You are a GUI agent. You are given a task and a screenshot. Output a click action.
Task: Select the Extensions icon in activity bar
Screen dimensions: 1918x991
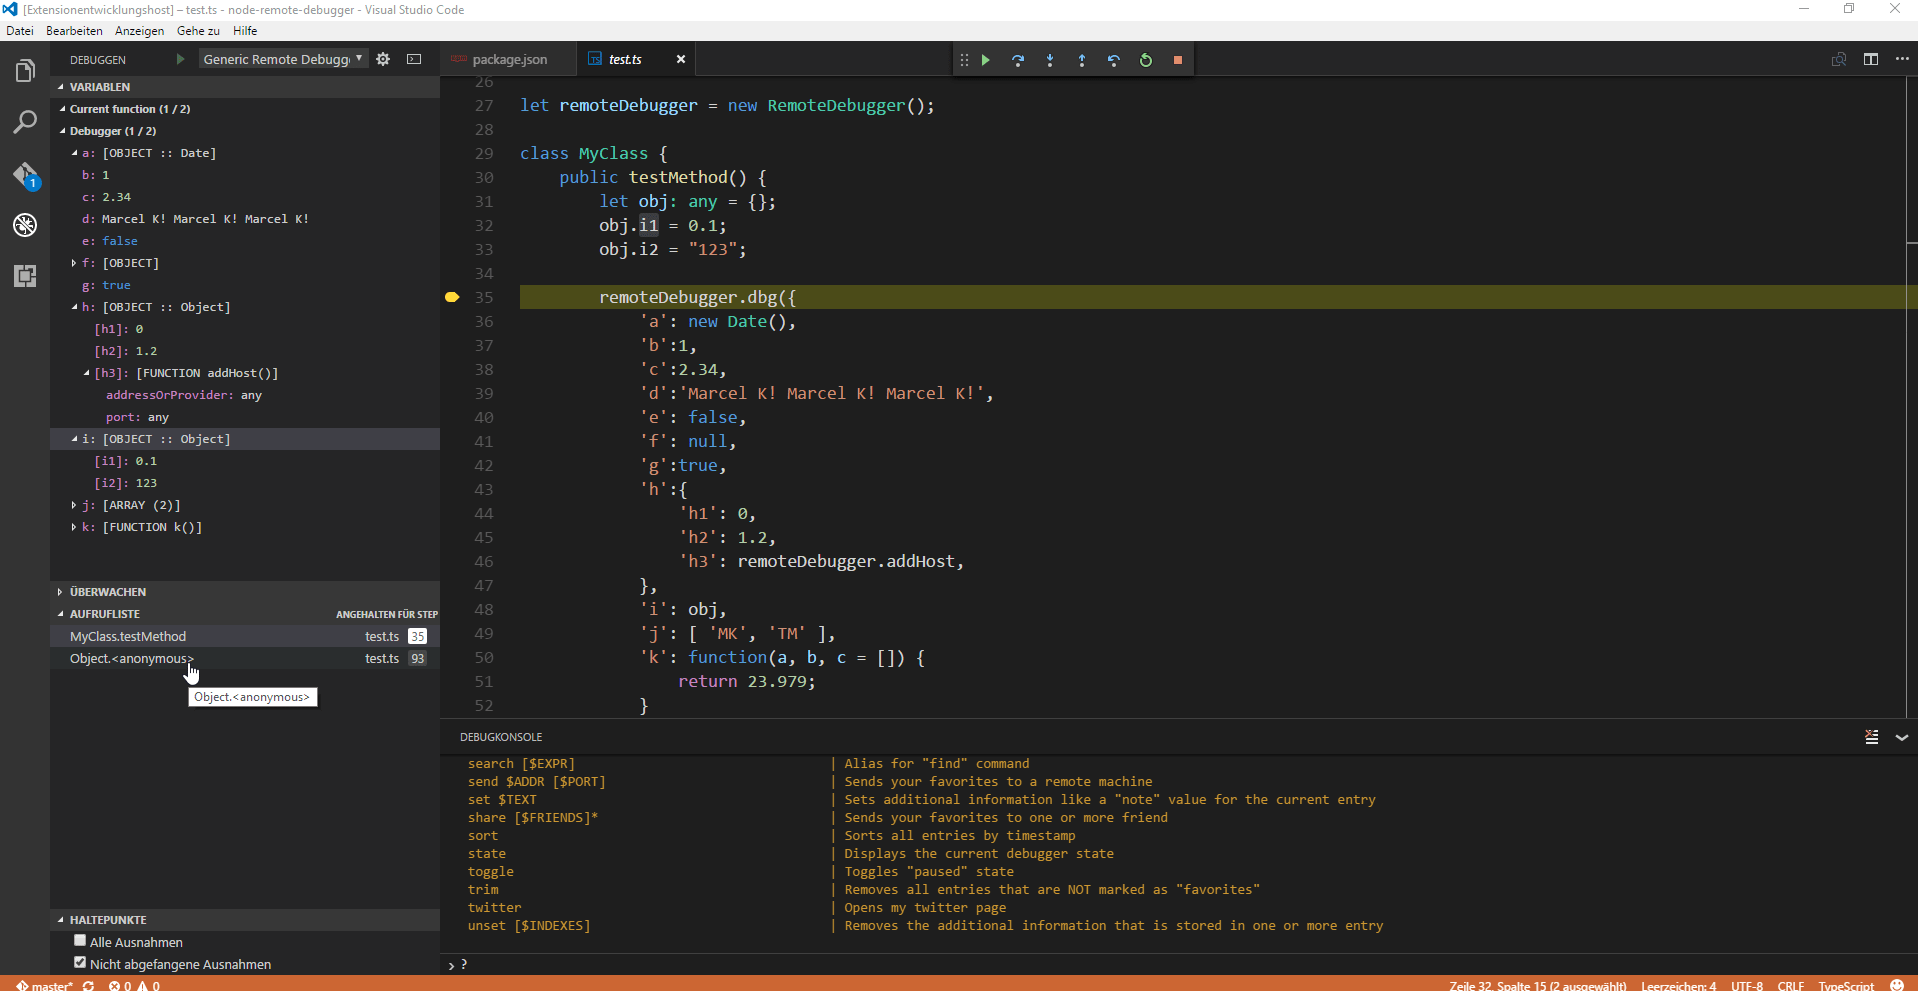(x=24, y=276)
